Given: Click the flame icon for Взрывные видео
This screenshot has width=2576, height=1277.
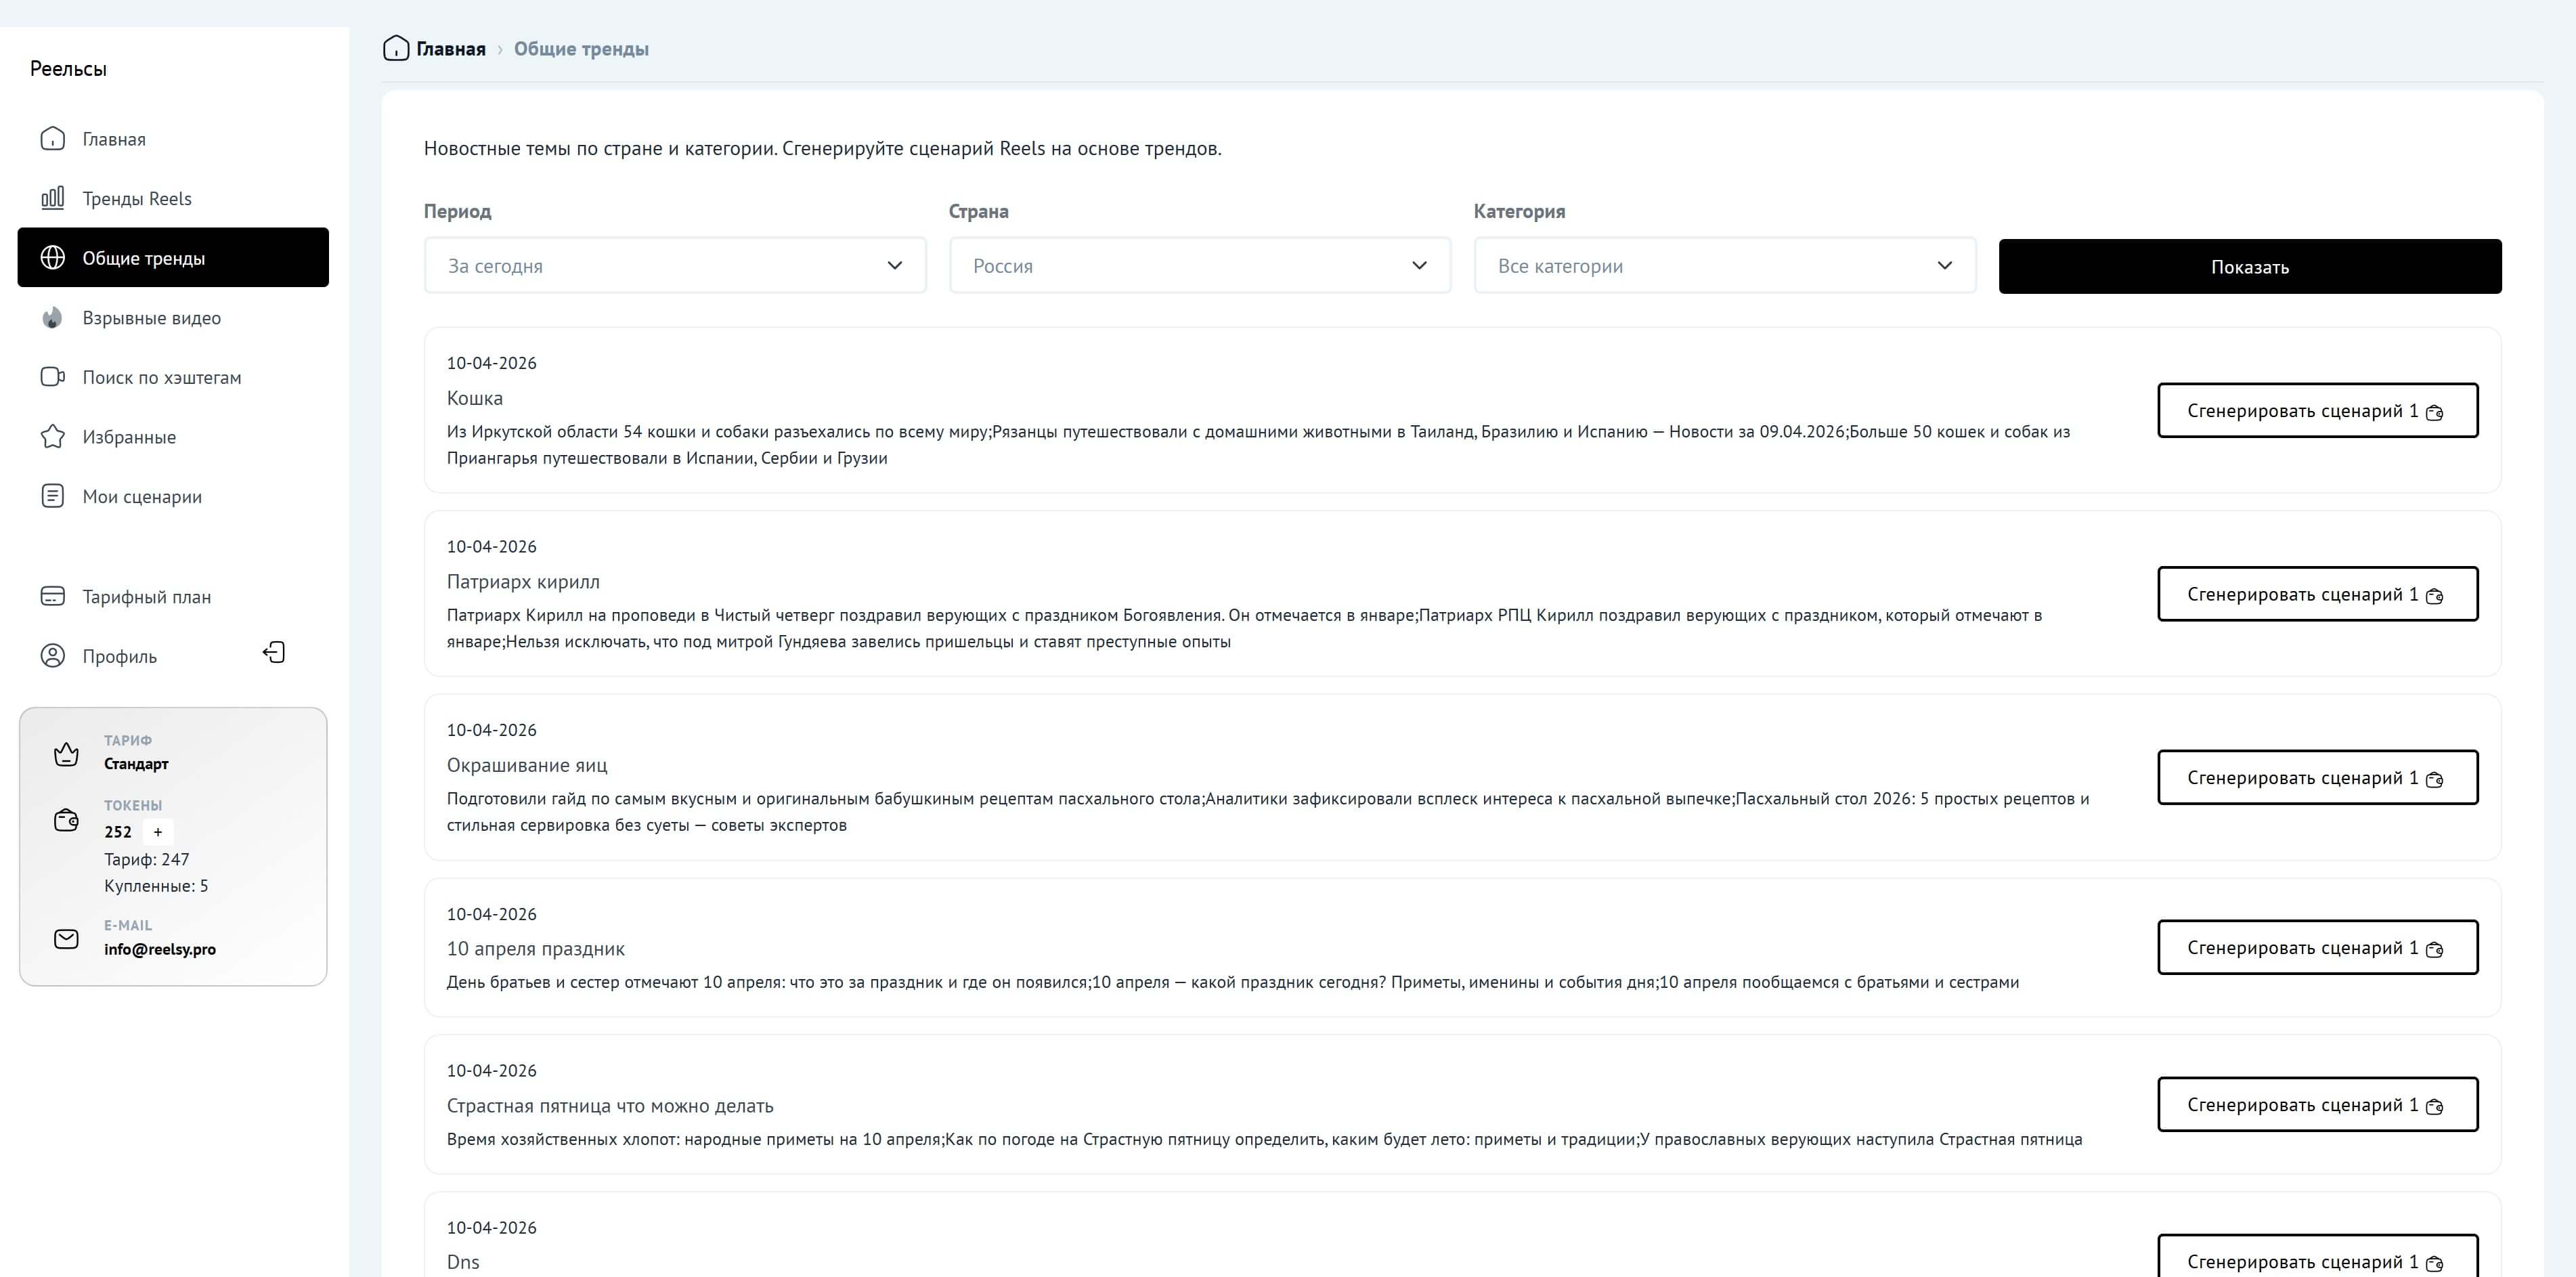Looking at the screenshot, I should (x=52, y=318).
